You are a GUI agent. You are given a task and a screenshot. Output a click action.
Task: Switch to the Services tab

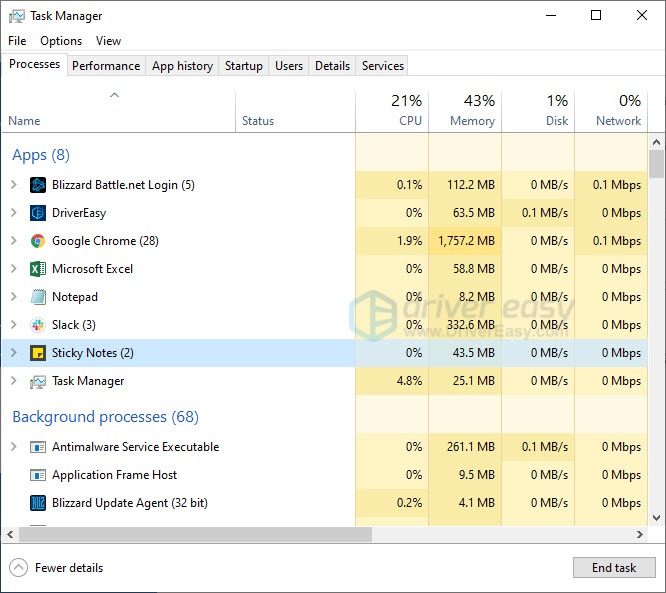coord(383,66)
